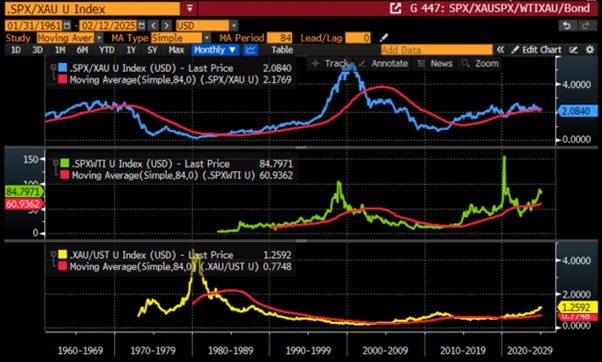Screen dimensions: 602x362
Task: Click the green .SPXWTI series color swatch
Action: pyautogui.click(x=65, y=164)
